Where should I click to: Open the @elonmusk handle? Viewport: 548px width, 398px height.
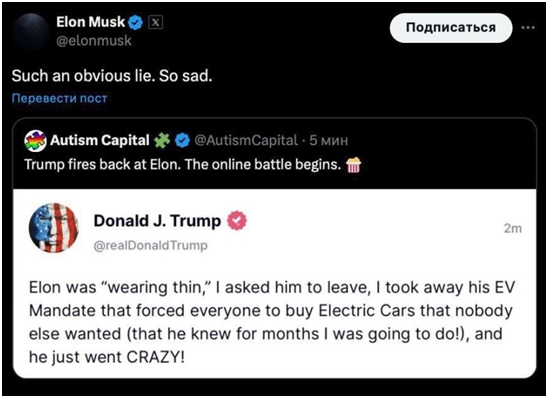(x=94, y=41)
